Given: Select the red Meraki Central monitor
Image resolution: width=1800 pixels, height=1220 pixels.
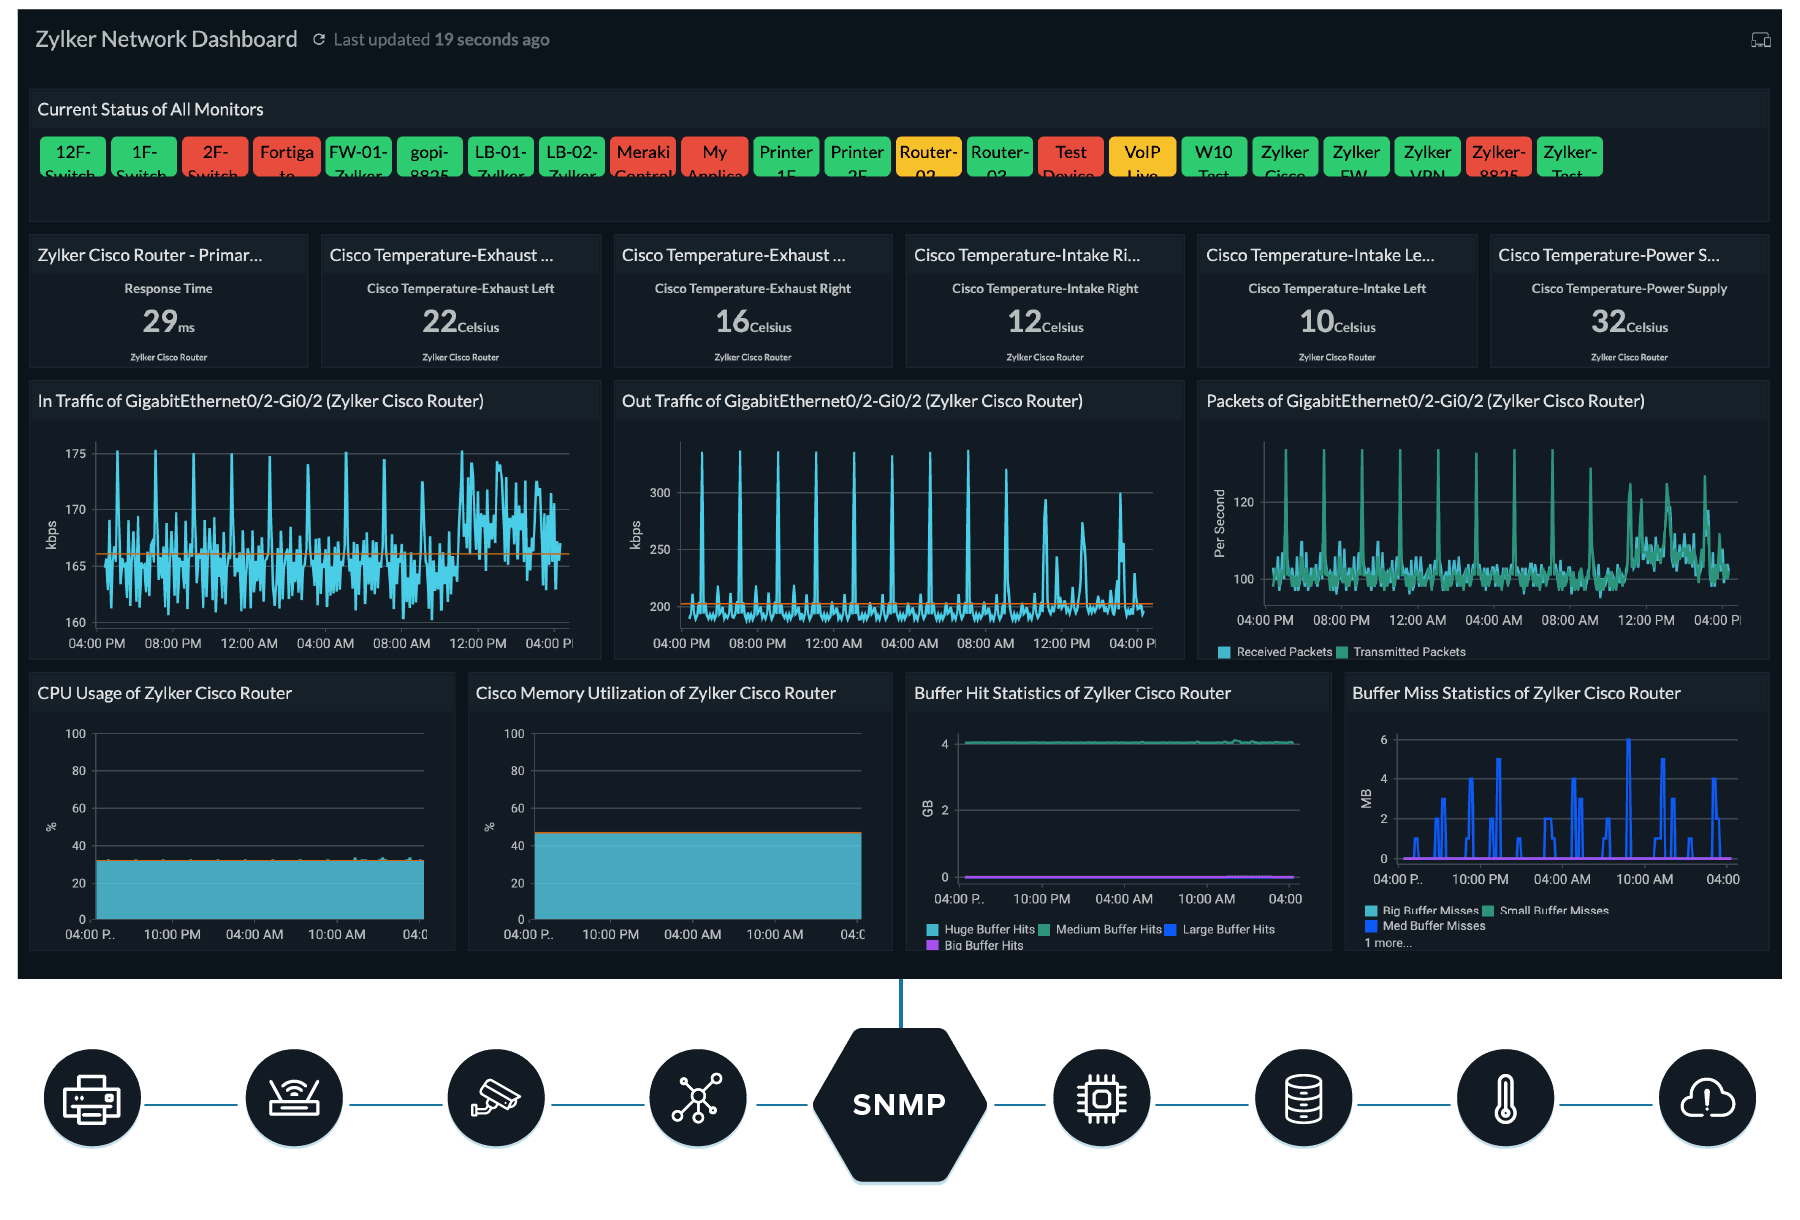Looking at the screenshot, I should (x=643, y=156).
